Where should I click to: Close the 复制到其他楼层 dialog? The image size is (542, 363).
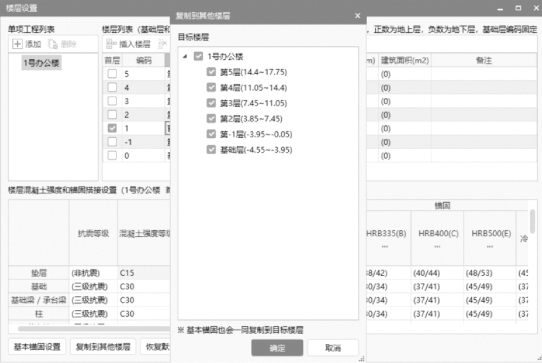click(x=357, y=16)
